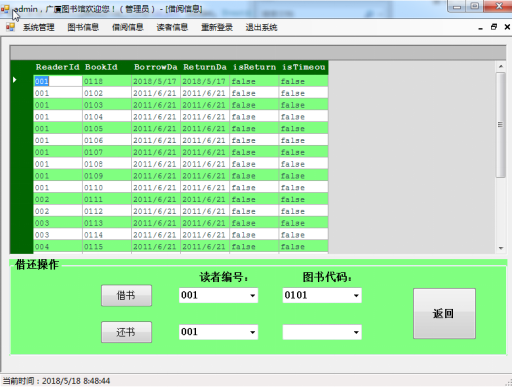Click BookId cell 0118
512x387 pixels.
[107, 81]
